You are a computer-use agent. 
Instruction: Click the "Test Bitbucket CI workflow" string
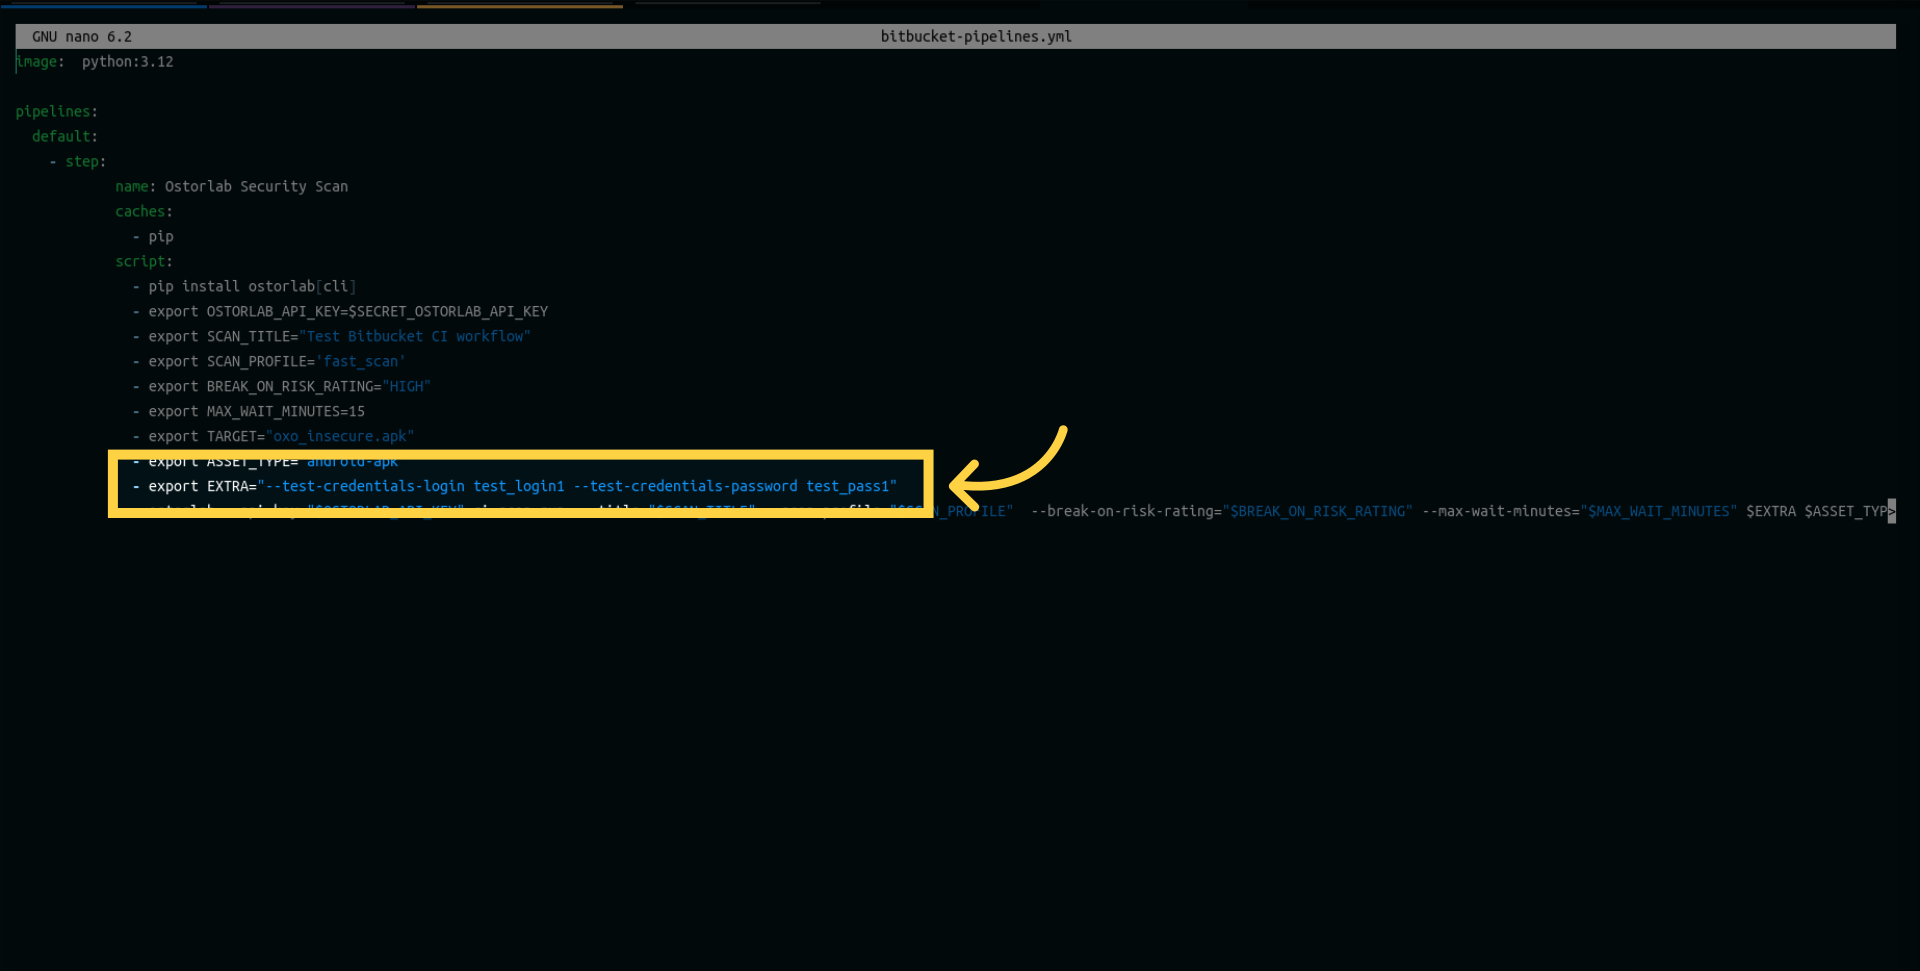pyautogui.click(x=414, y=337)
